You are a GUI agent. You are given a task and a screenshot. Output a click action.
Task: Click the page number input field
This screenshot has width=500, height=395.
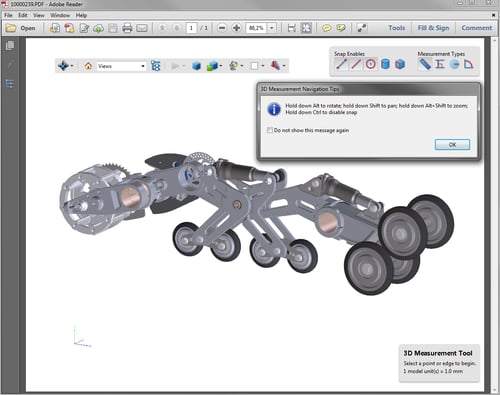[191, 28]
